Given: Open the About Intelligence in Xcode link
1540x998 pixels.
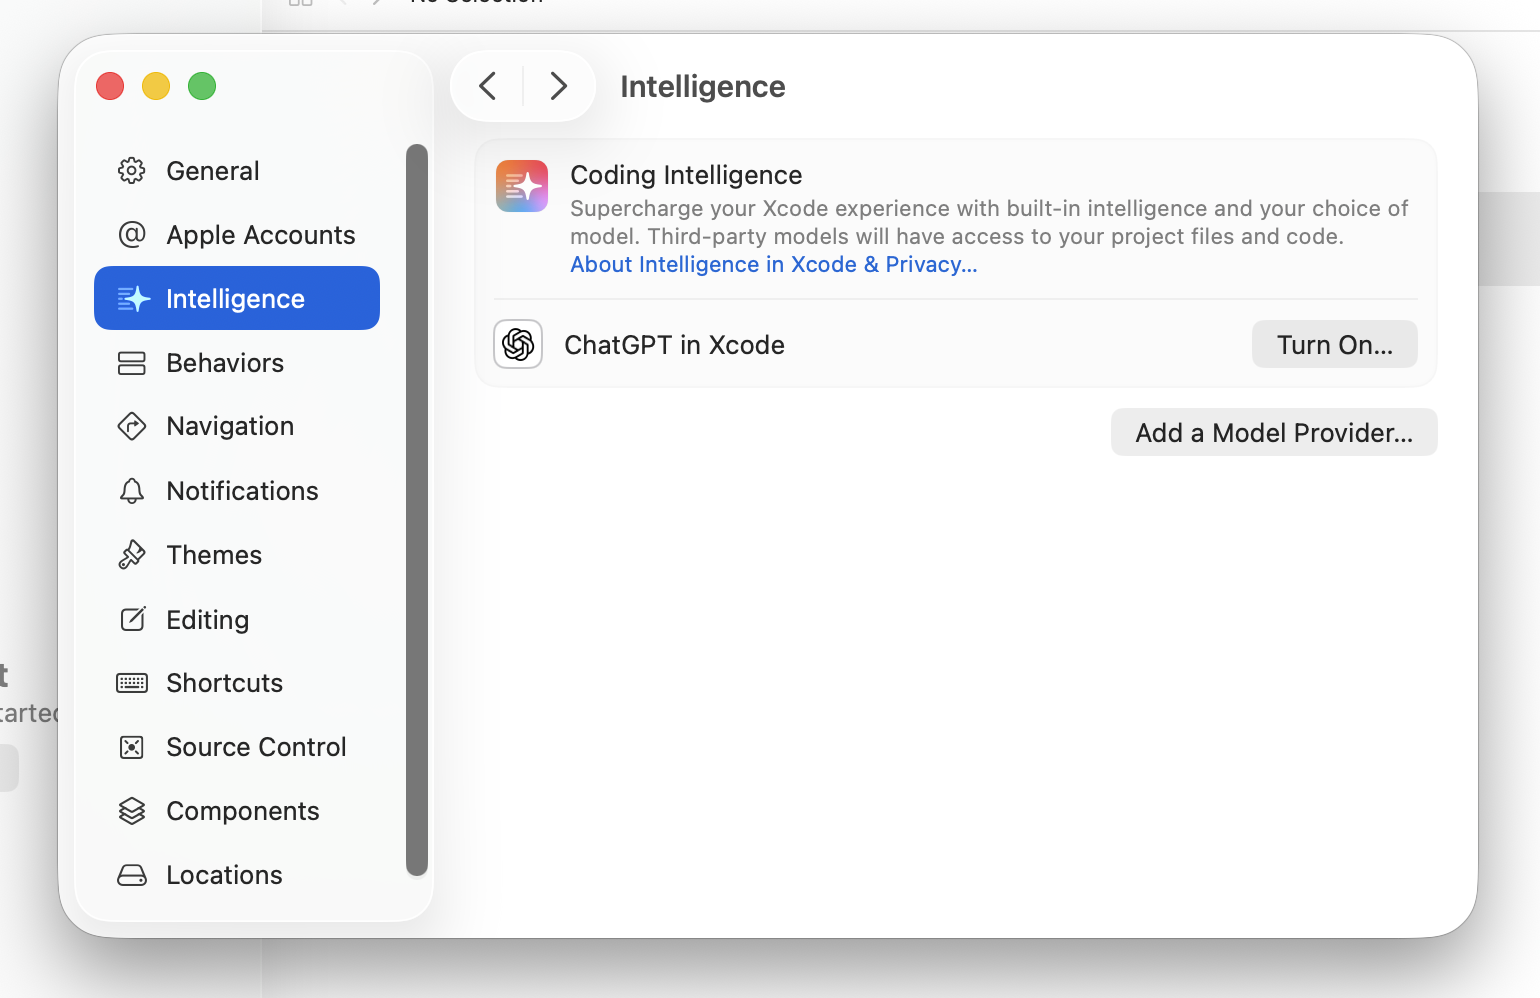Looking at the screenshot, I should click(x=773, y=264).
